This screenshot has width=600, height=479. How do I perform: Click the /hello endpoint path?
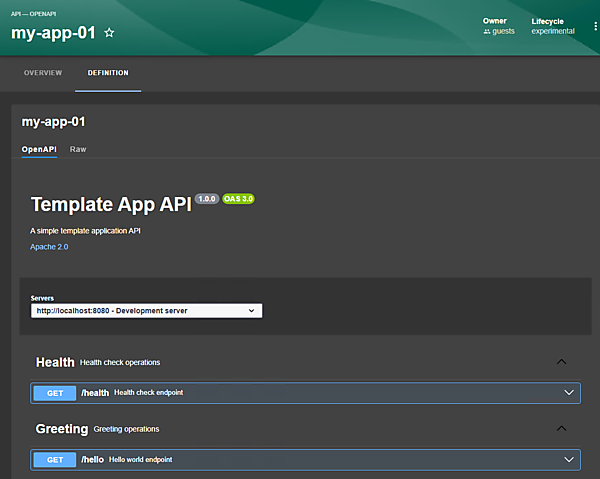92,460
